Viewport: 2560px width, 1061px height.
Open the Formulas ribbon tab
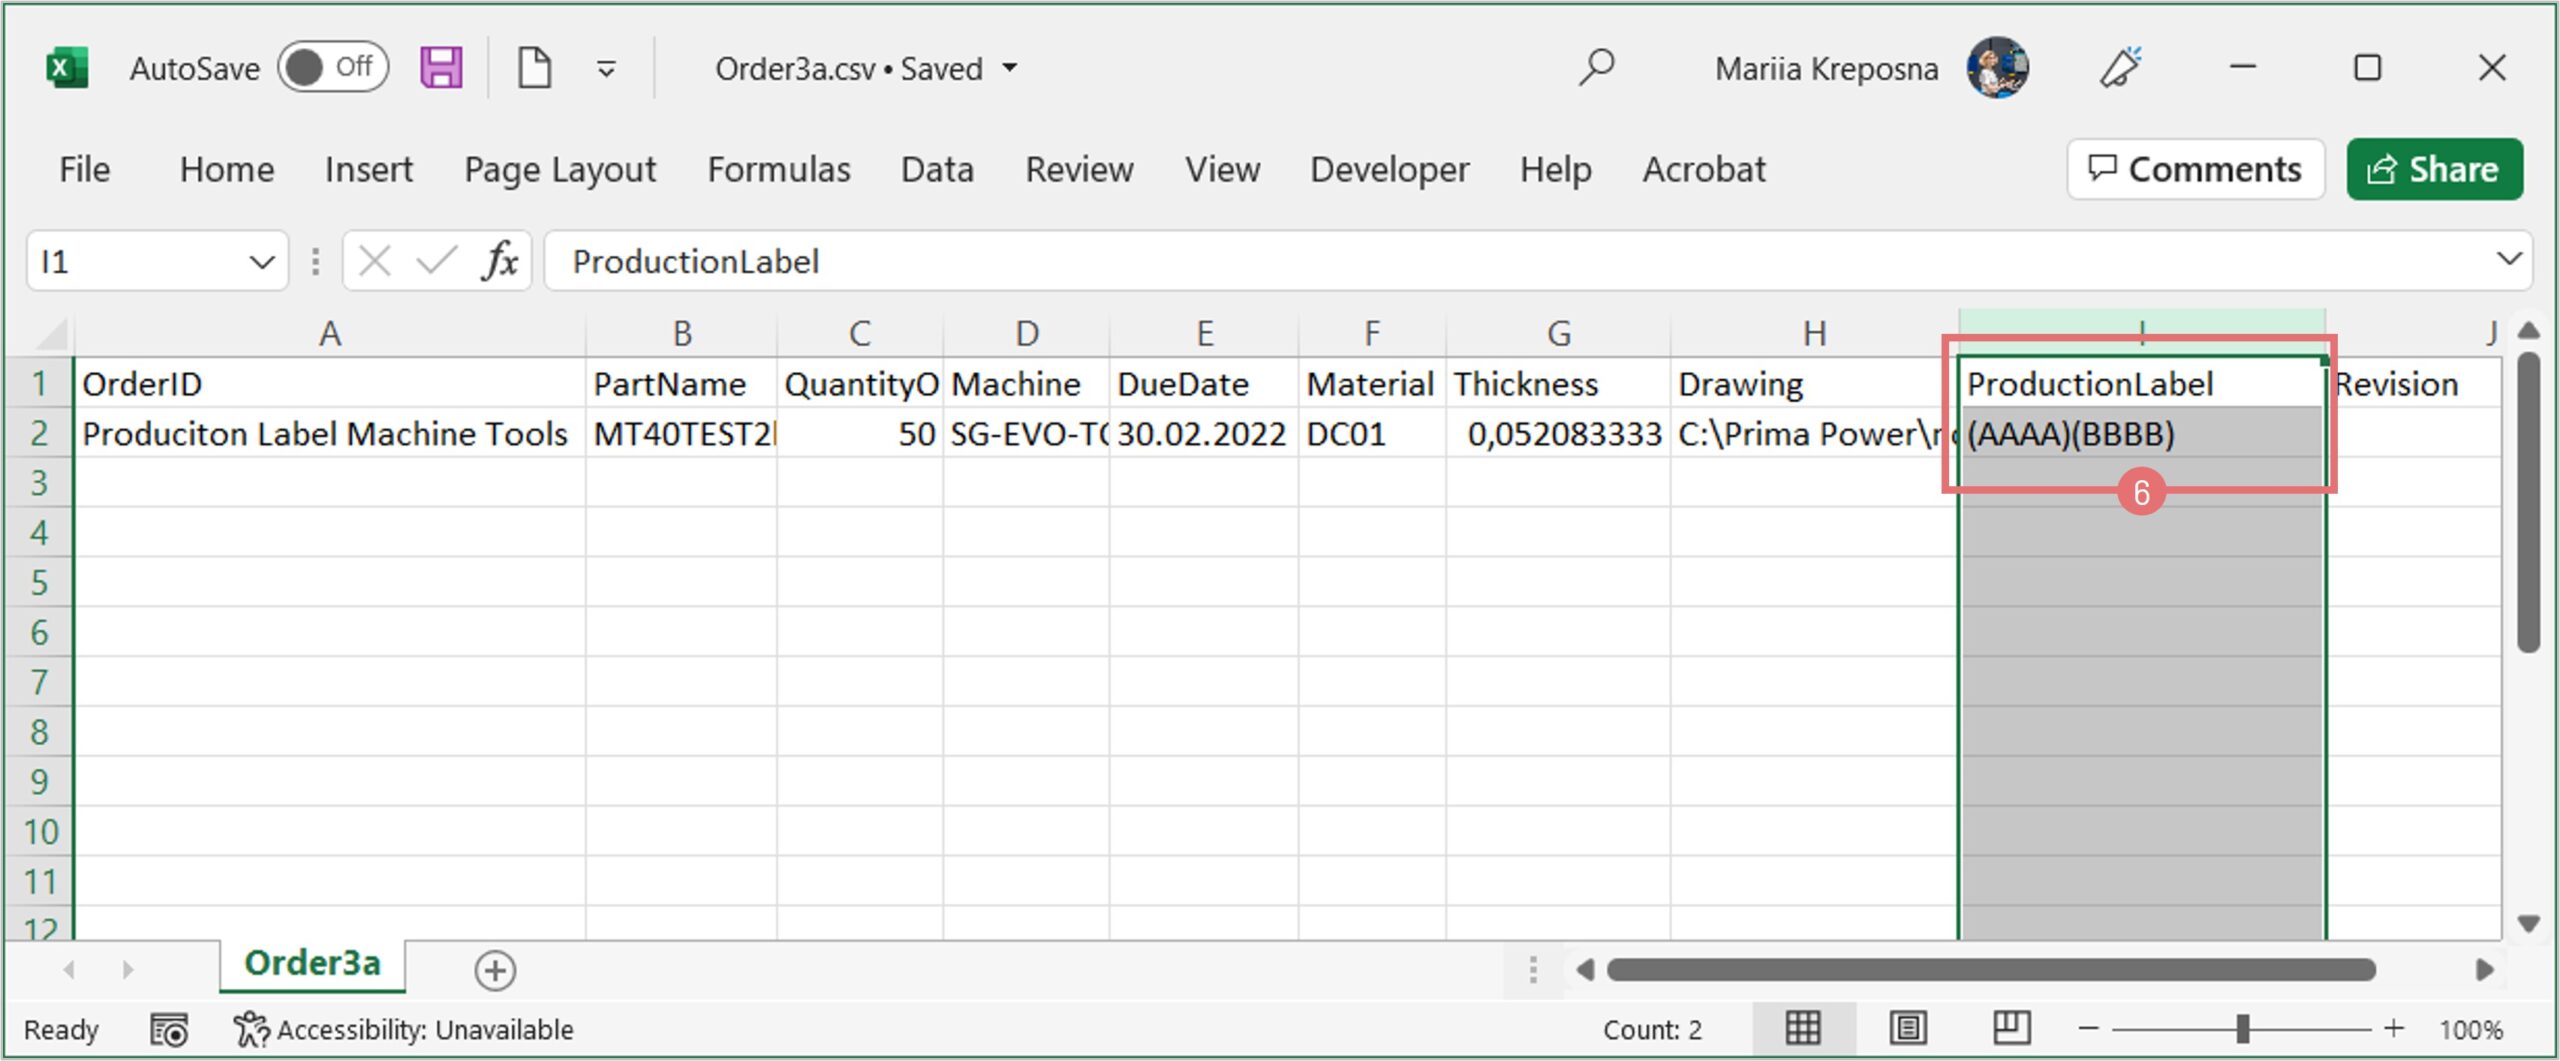(x=778, y=170)
